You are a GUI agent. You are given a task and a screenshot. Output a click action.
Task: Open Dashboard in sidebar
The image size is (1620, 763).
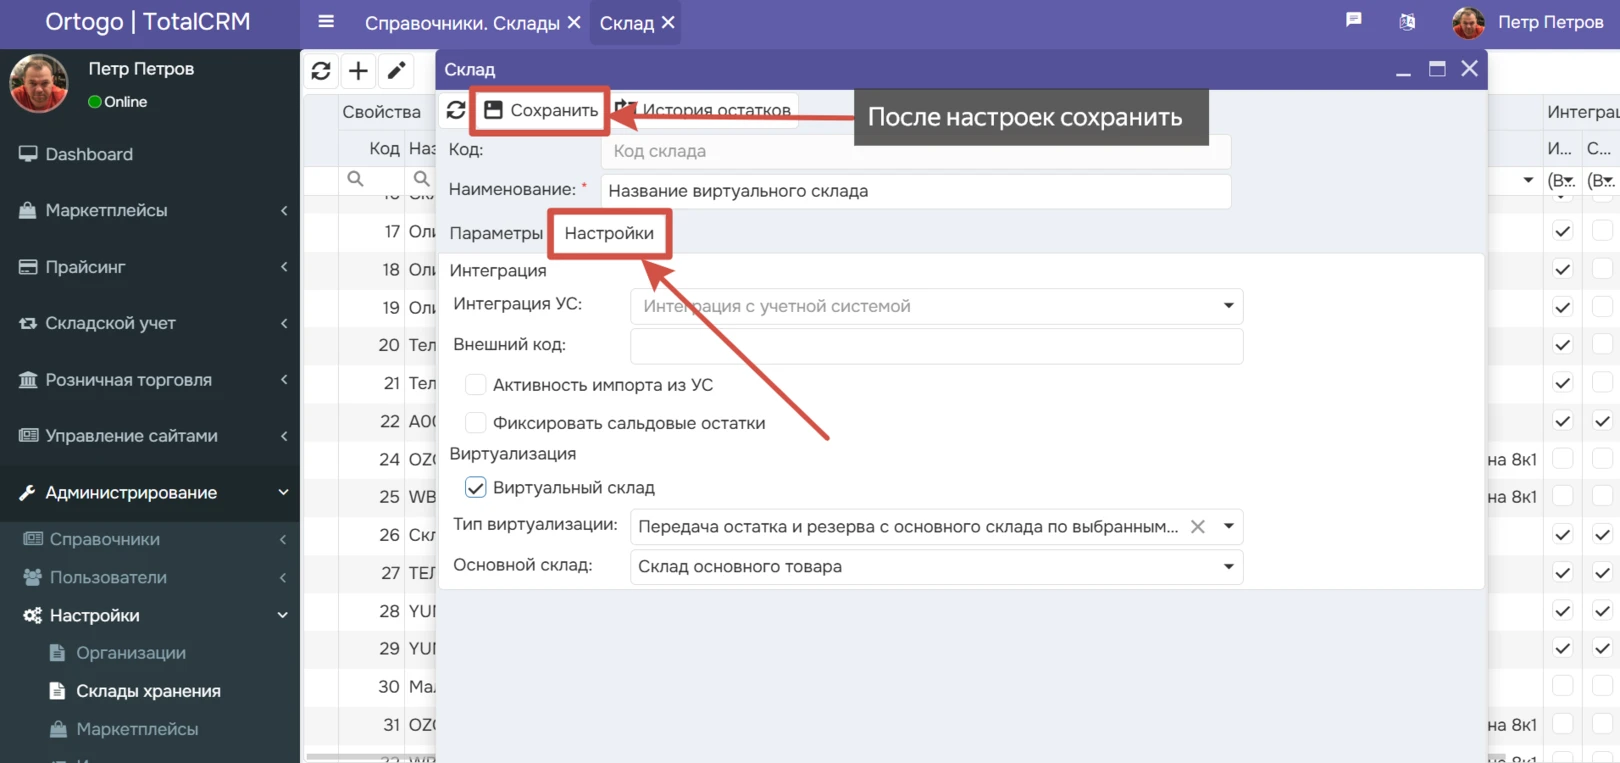tap(89, 154)
